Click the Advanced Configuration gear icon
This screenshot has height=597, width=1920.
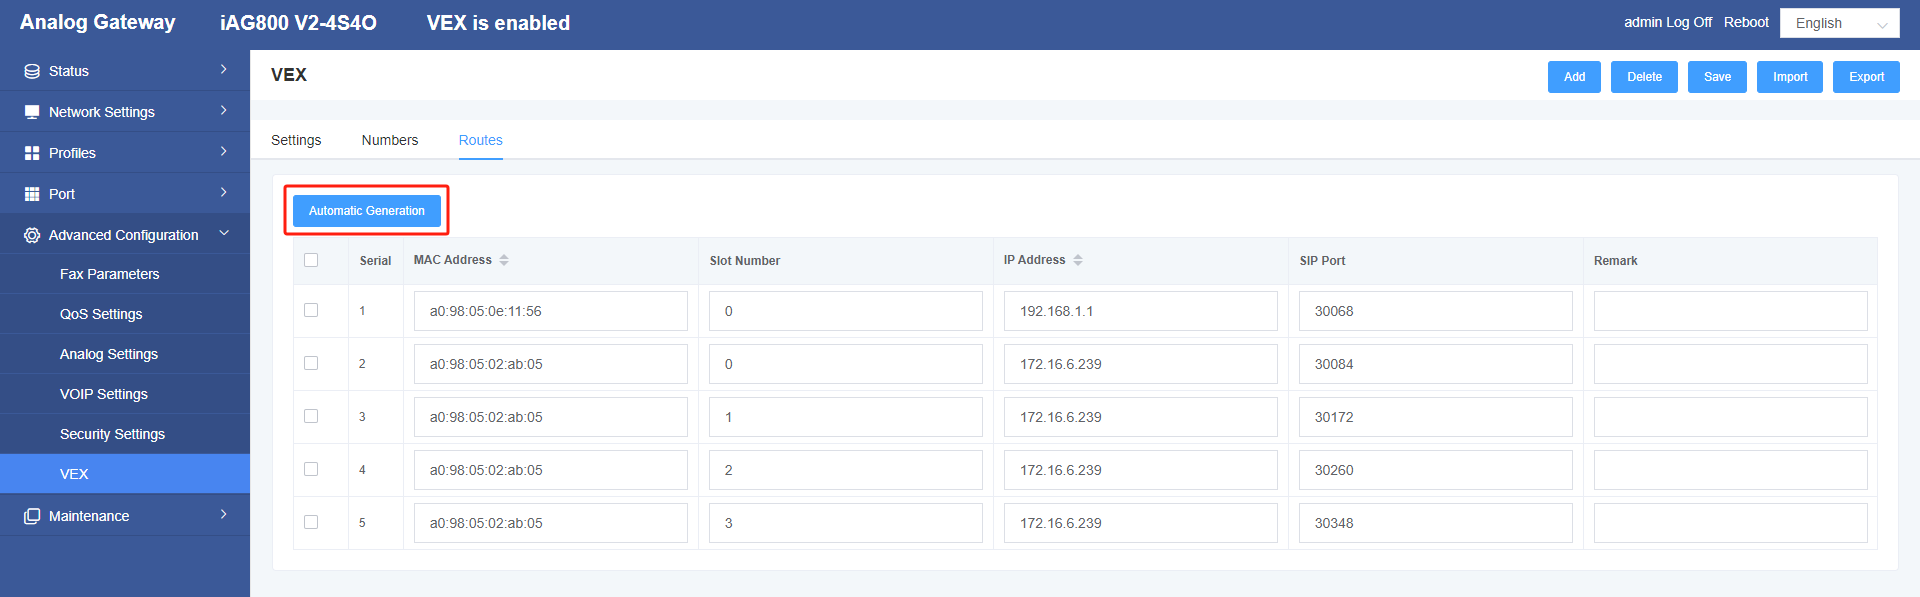(x=32, y=235)
